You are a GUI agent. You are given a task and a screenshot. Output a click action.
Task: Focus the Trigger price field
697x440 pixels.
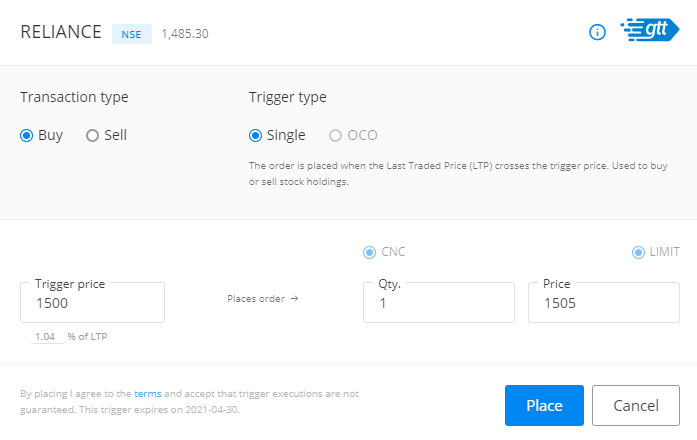pos(92,303)
